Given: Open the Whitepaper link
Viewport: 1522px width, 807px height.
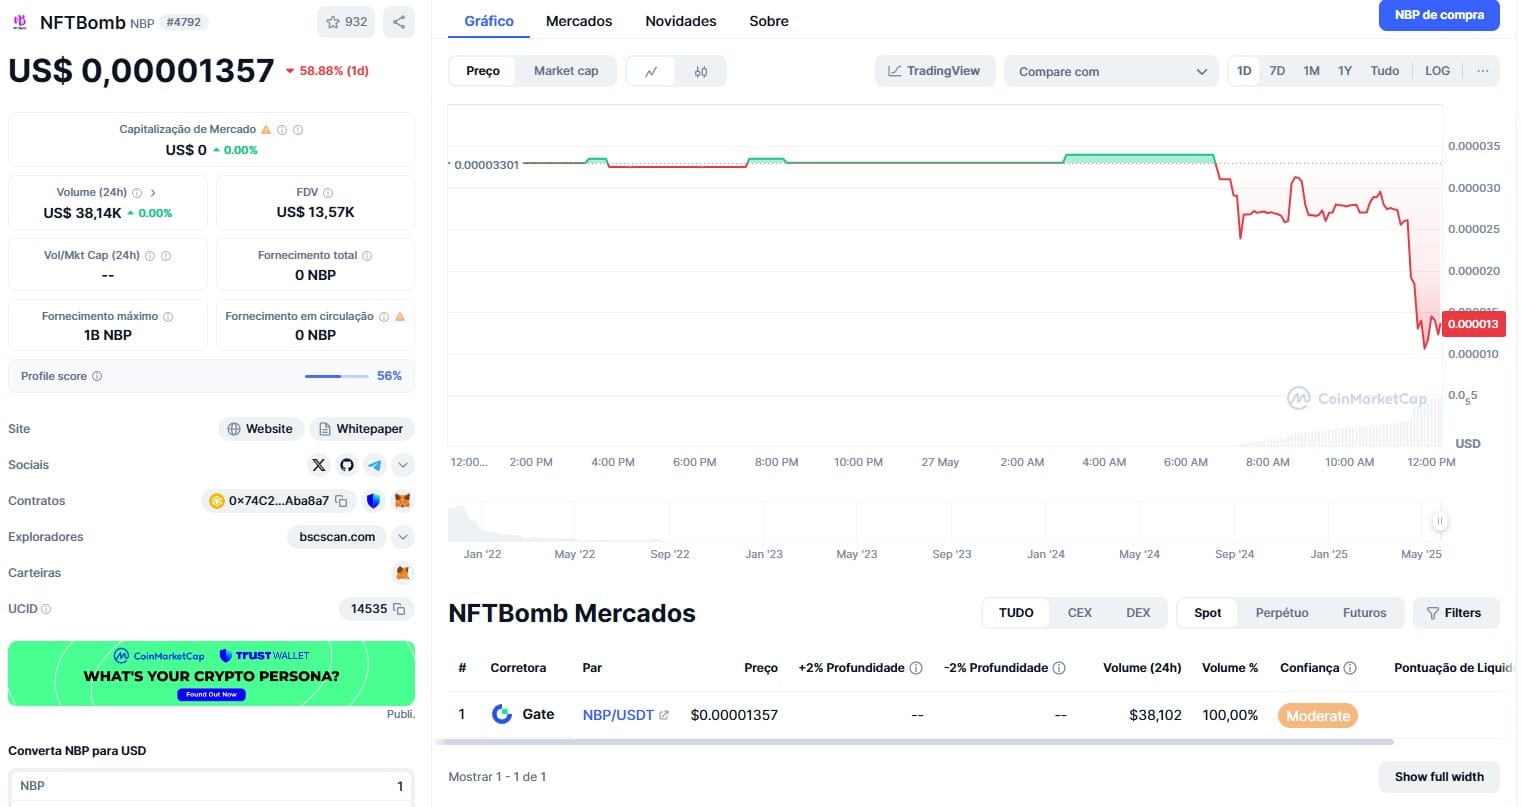Looking at the screenshot, I should point(361,429).
